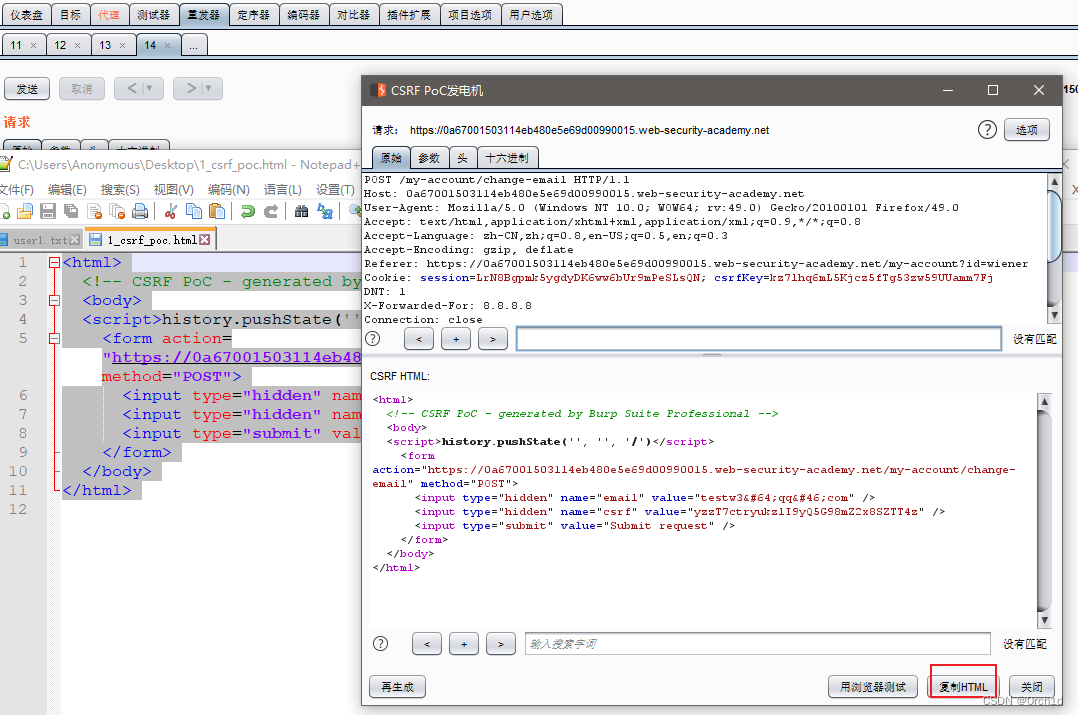Click the '+' button beside the request search field

pyautogui.click(x=456, y=338)
